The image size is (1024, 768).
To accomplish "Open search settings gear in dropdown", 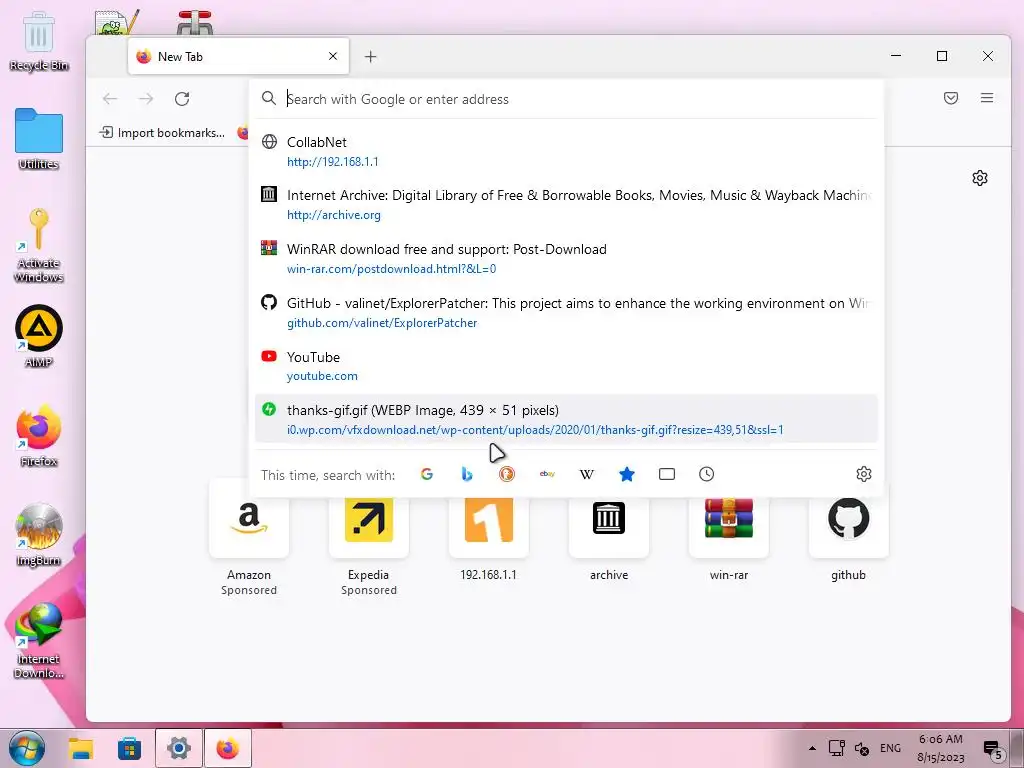I will [864, 474].
